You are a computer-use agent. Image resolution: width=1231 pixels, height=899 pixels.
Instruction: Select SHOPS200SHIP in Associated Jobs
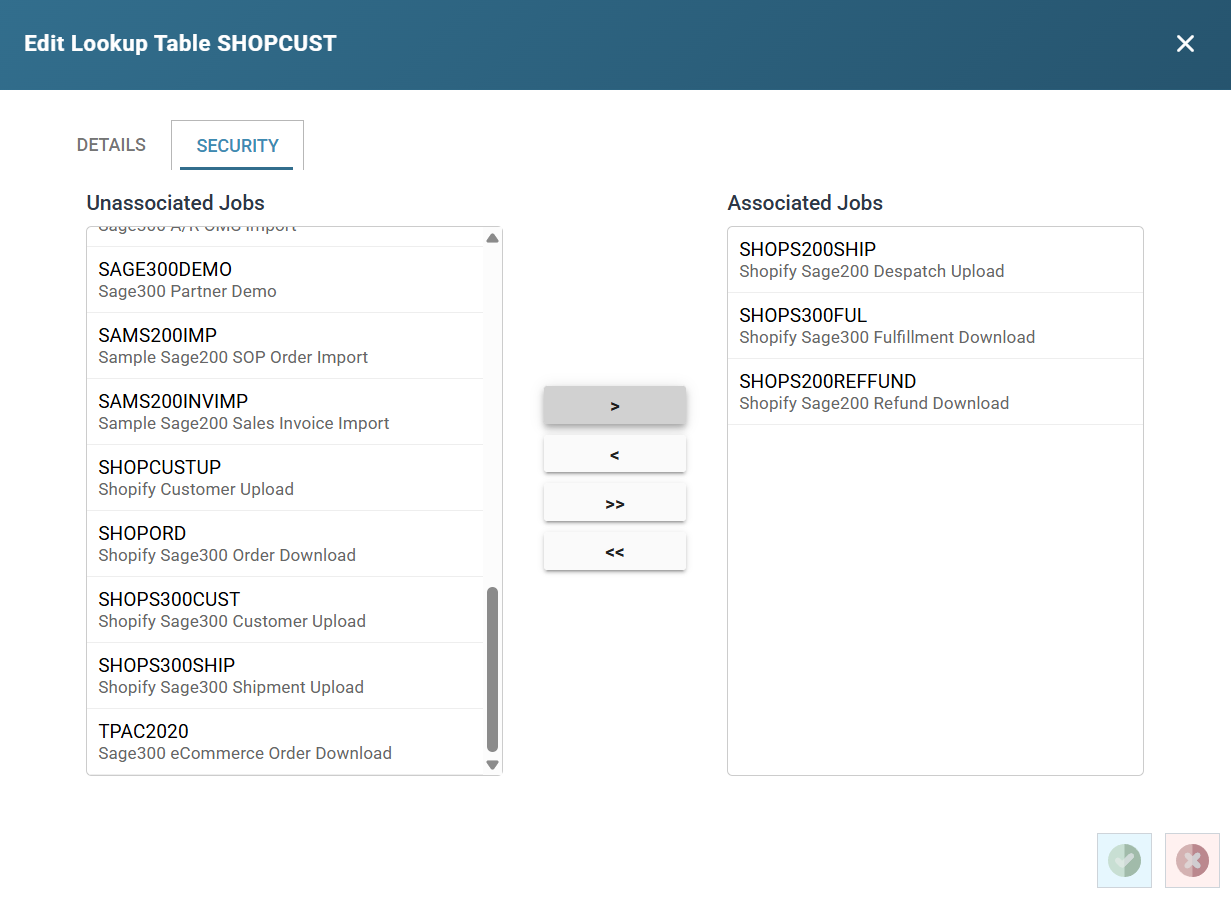935,260
